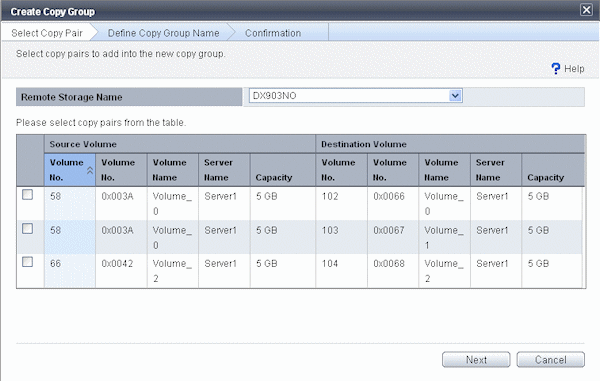Open Help via the question mark icon
The width and height of the screenshot is (600, 381).
556,68
